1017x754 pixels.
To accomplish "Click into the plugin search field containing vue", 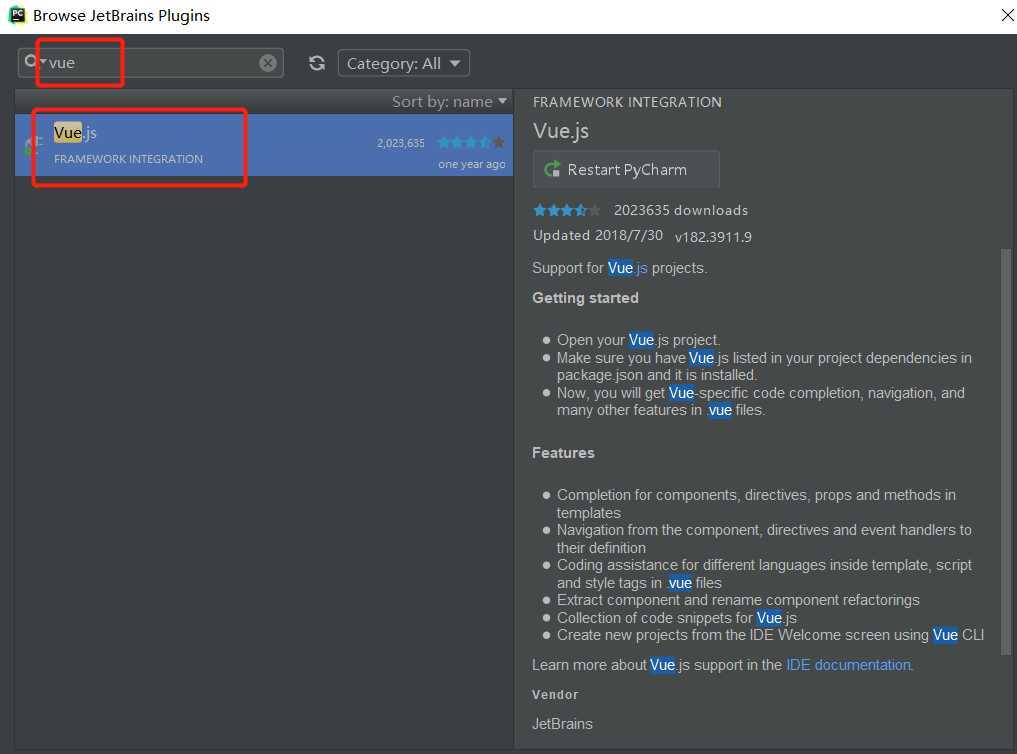I will [x=150, y=63].
